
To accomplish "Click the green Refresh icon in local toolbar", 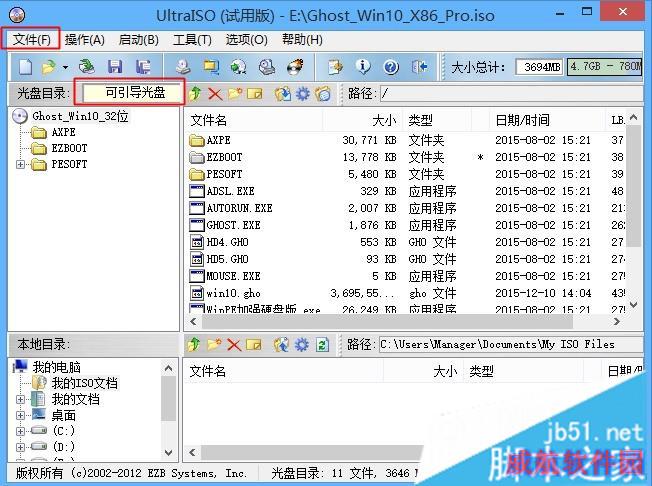I will pyautogui.click(x=322, y=345).
